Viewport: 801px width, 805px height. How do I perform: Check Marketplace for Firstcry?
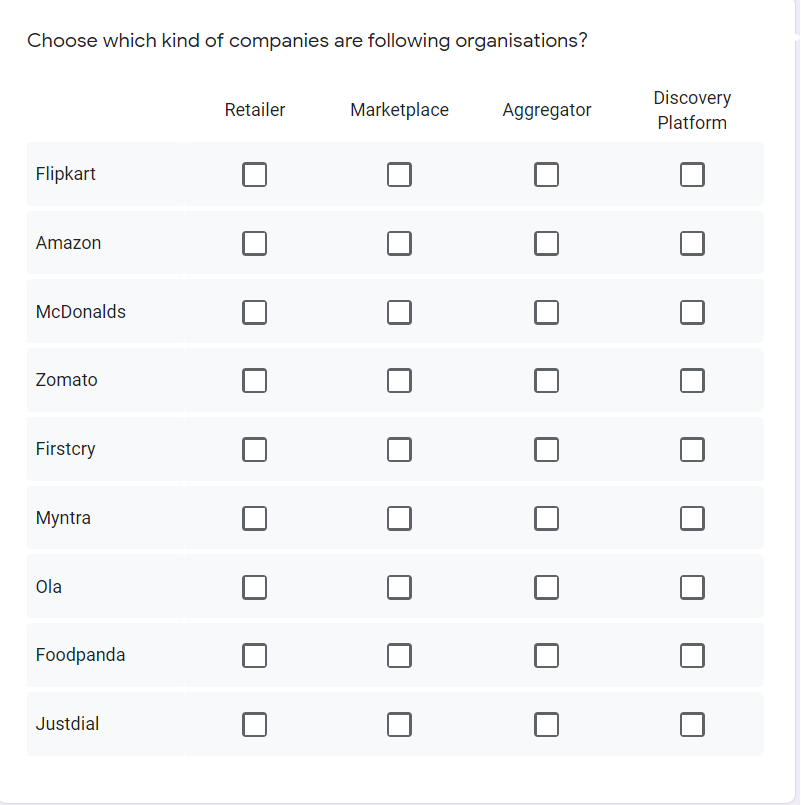(399, 449)
